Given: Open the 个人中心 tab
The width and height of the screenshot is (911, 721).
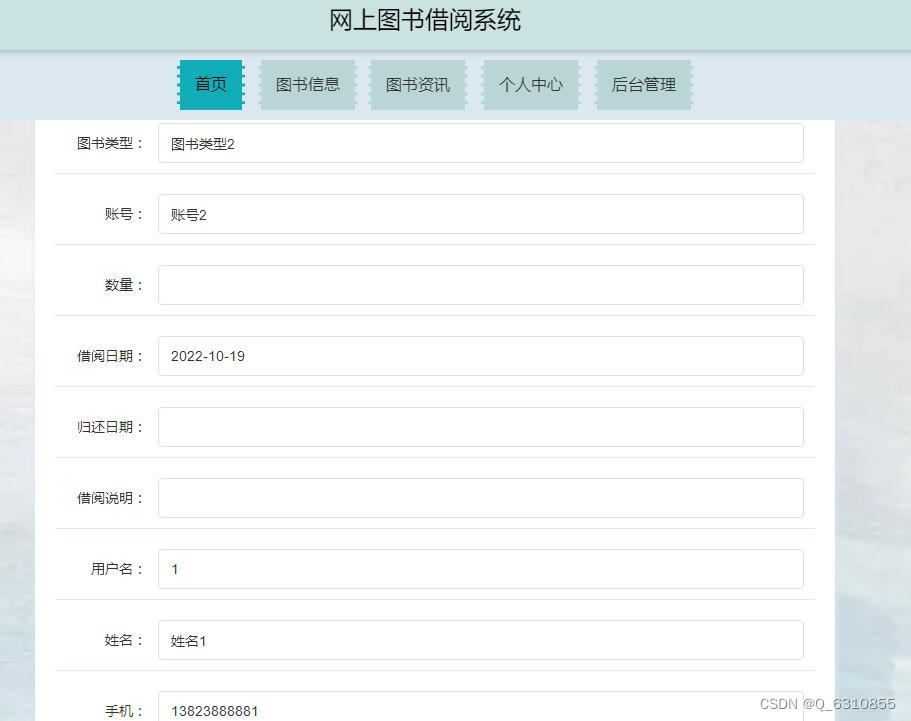Looking at the screenshot, I should pyautogui.click(x=530, y=84).
